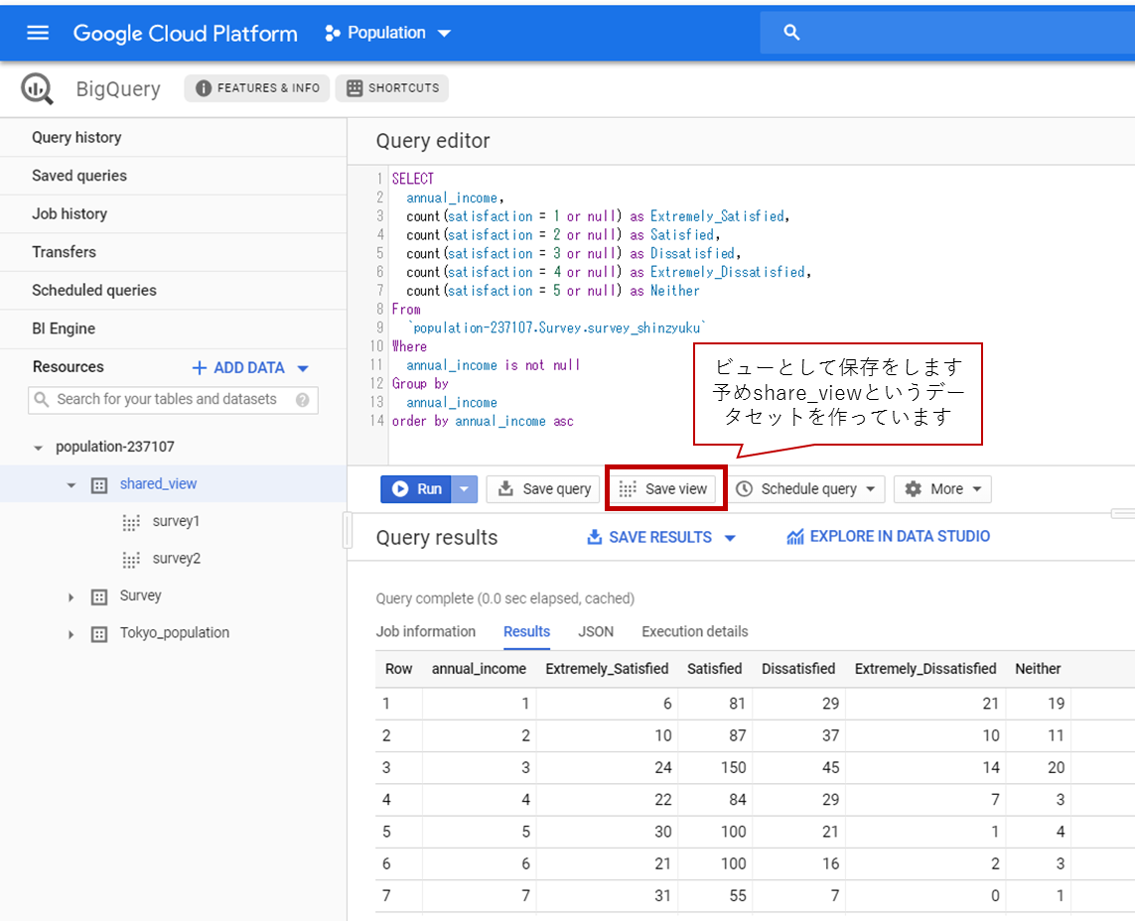The width and height of the screenshot is (1135, 921).
Task: Open the Run button dropdown arrow
Action: coord(465,489)
